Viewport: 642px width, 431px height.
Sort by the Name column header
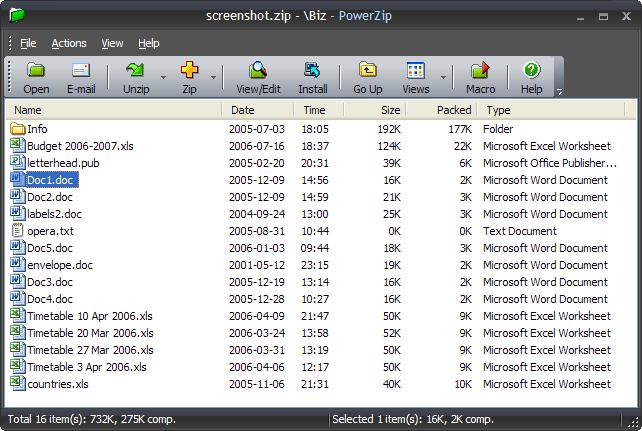tap(114, 110)
